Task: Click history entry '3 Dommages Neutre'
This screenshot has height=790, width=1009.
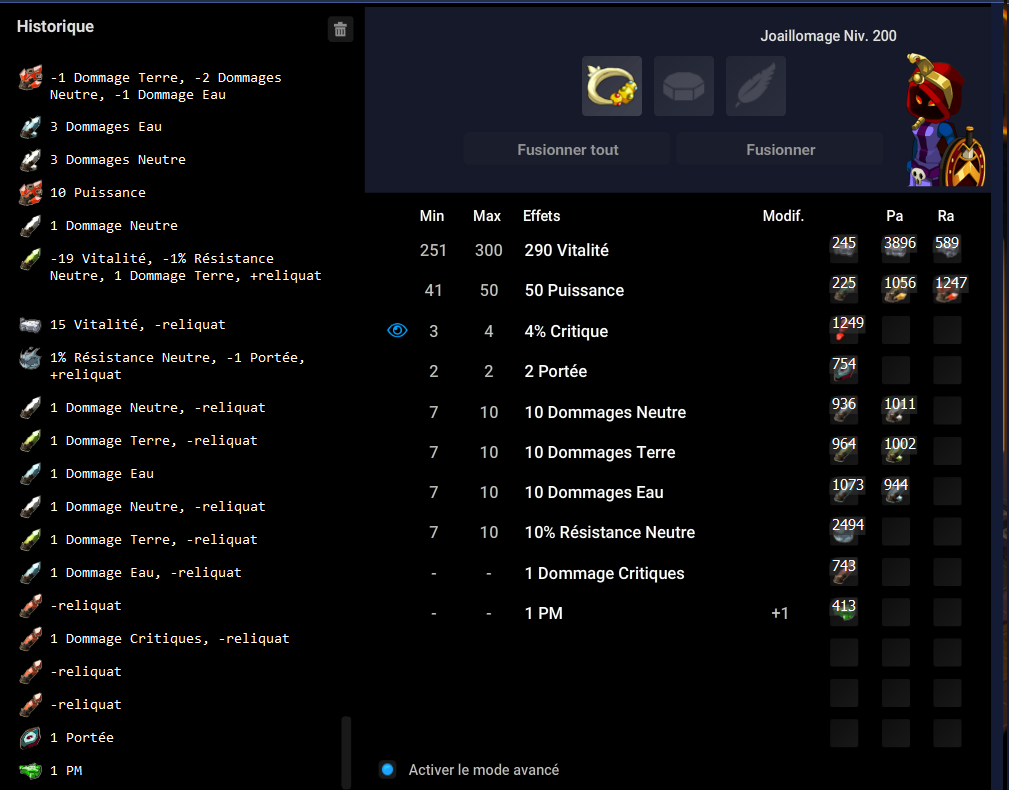Action: (118, 160)
